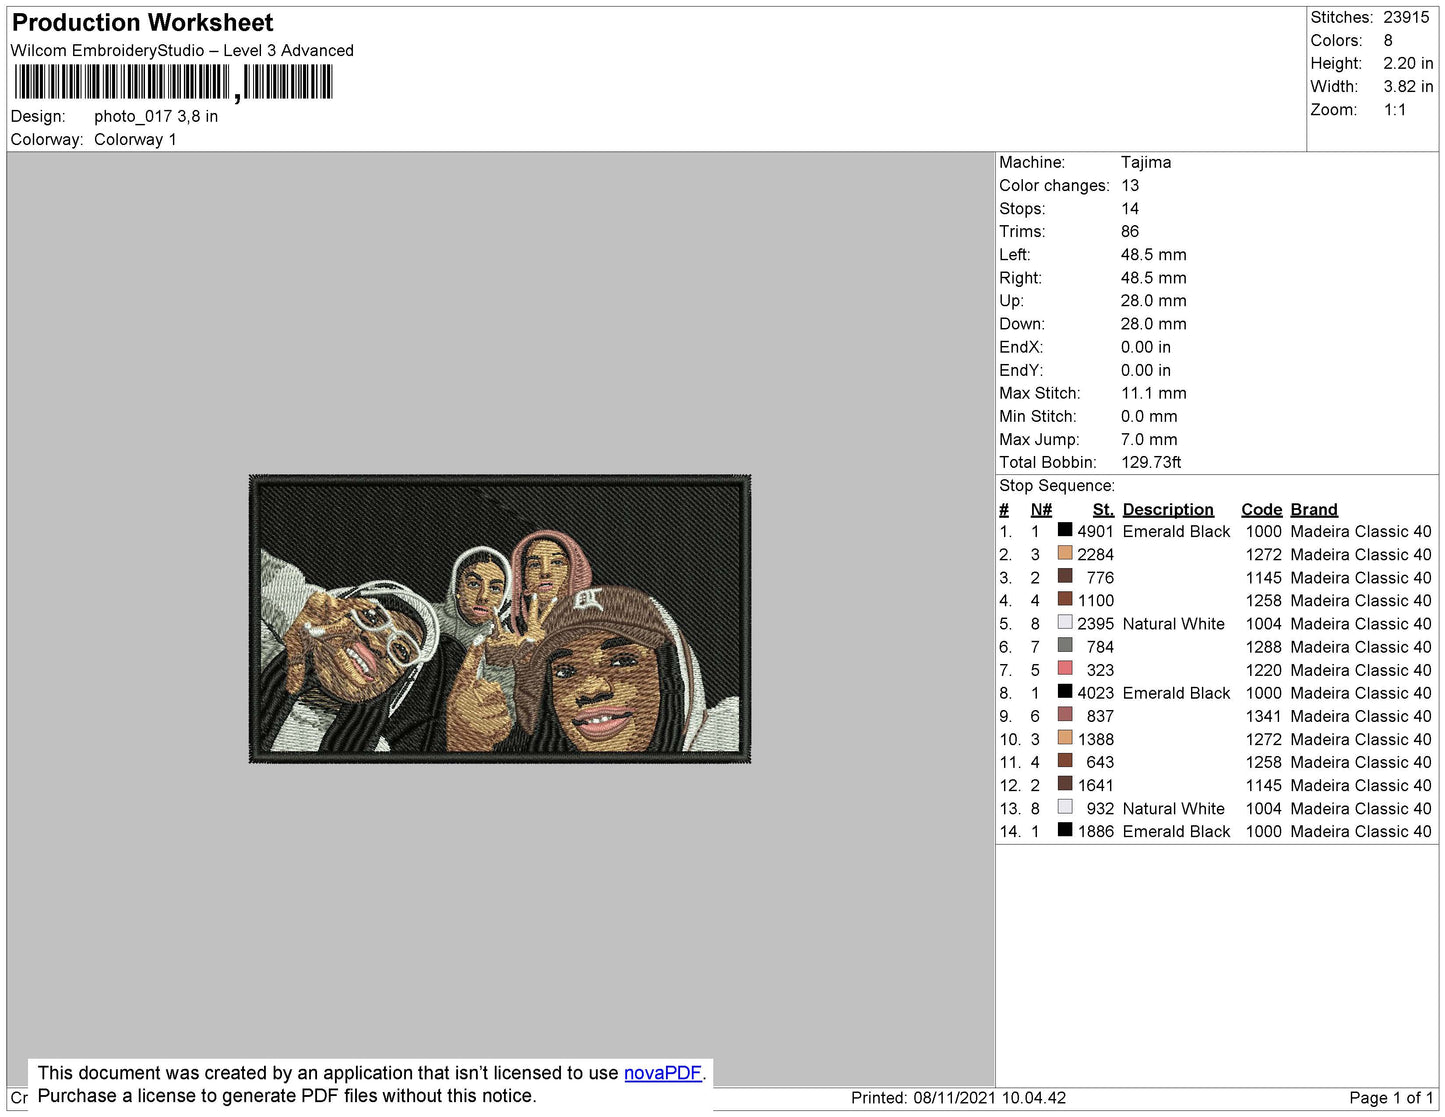Click stitch count 4023 in row 8
The image size is (1445, 1117).
(x=1095, y=693)
